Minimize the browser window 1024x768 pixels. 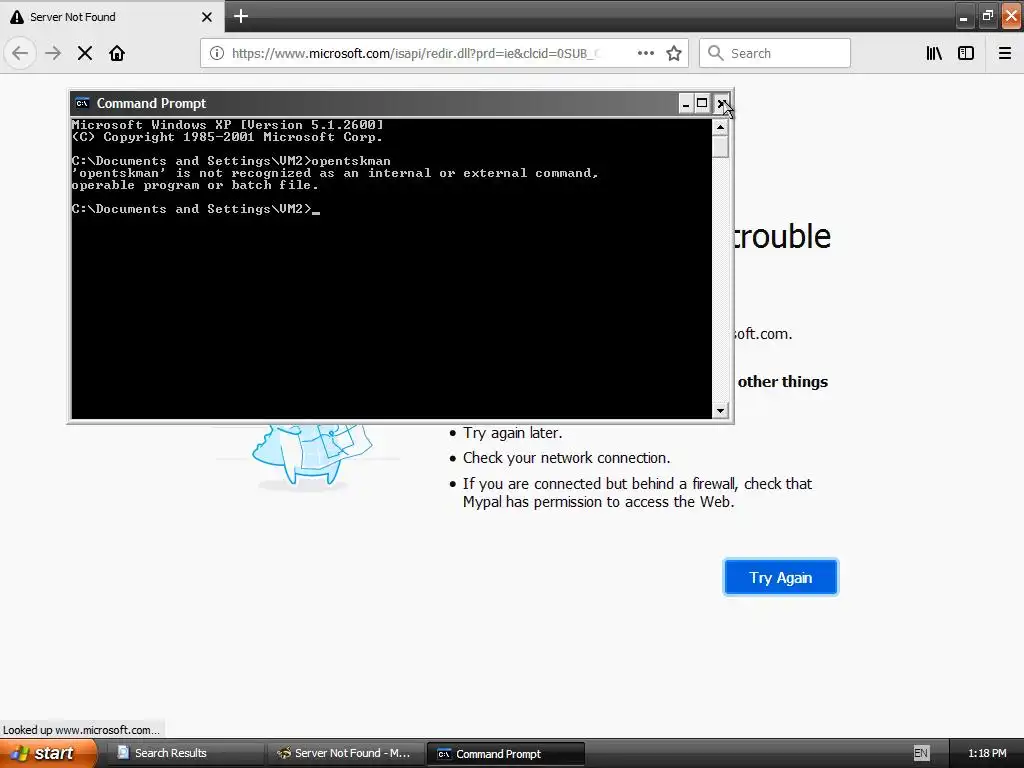[964, 16]
